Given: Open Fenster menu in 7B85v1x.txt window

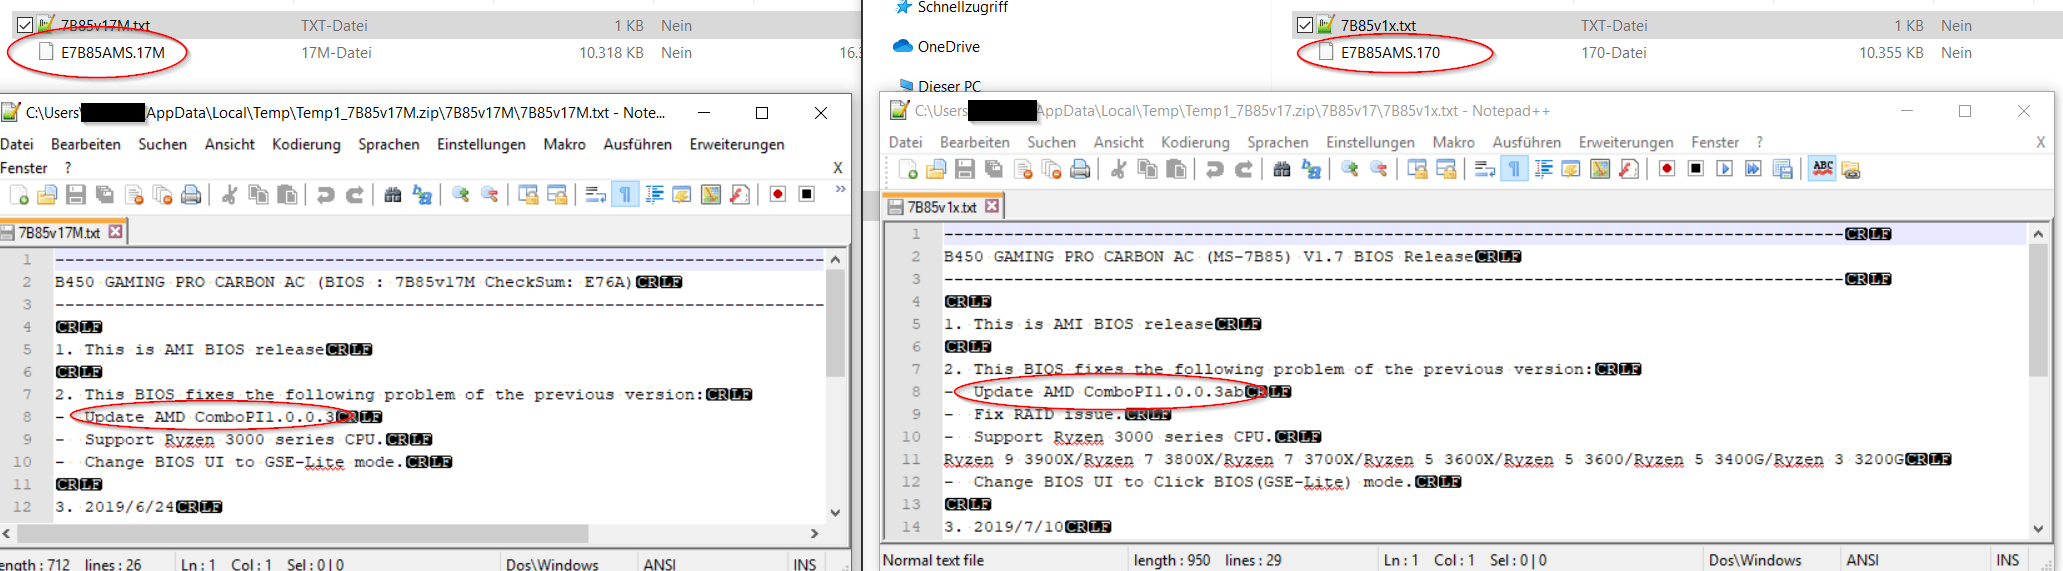Looking at the screenshot, I should pos(1715,142).
